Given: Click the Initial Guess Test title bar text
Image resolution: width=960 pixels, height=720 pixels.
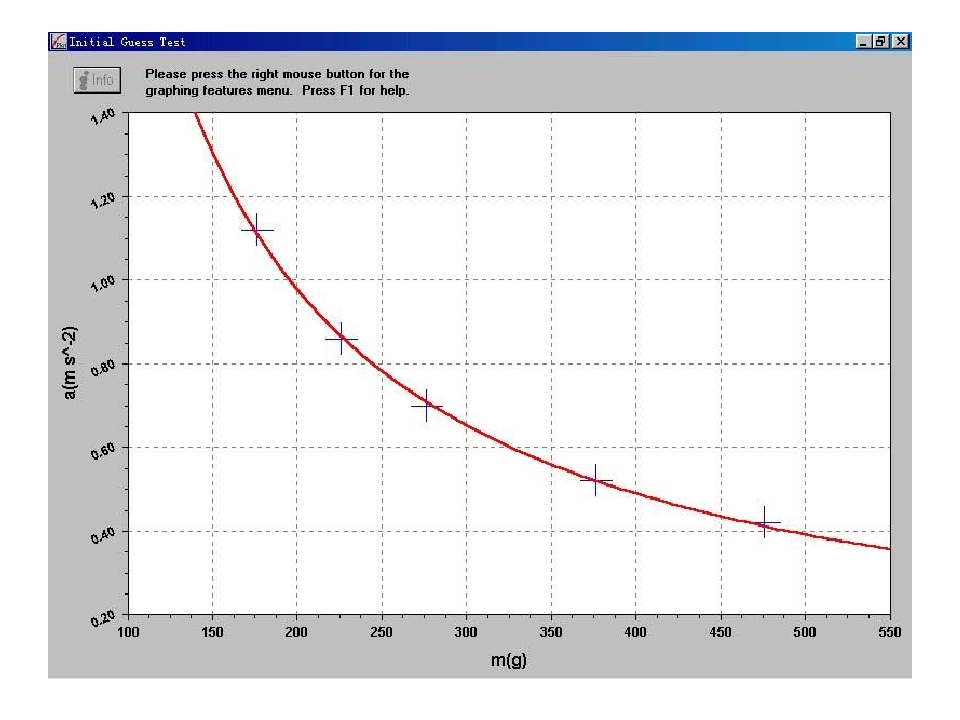Looking at the screenshot, I should [127, 42].
